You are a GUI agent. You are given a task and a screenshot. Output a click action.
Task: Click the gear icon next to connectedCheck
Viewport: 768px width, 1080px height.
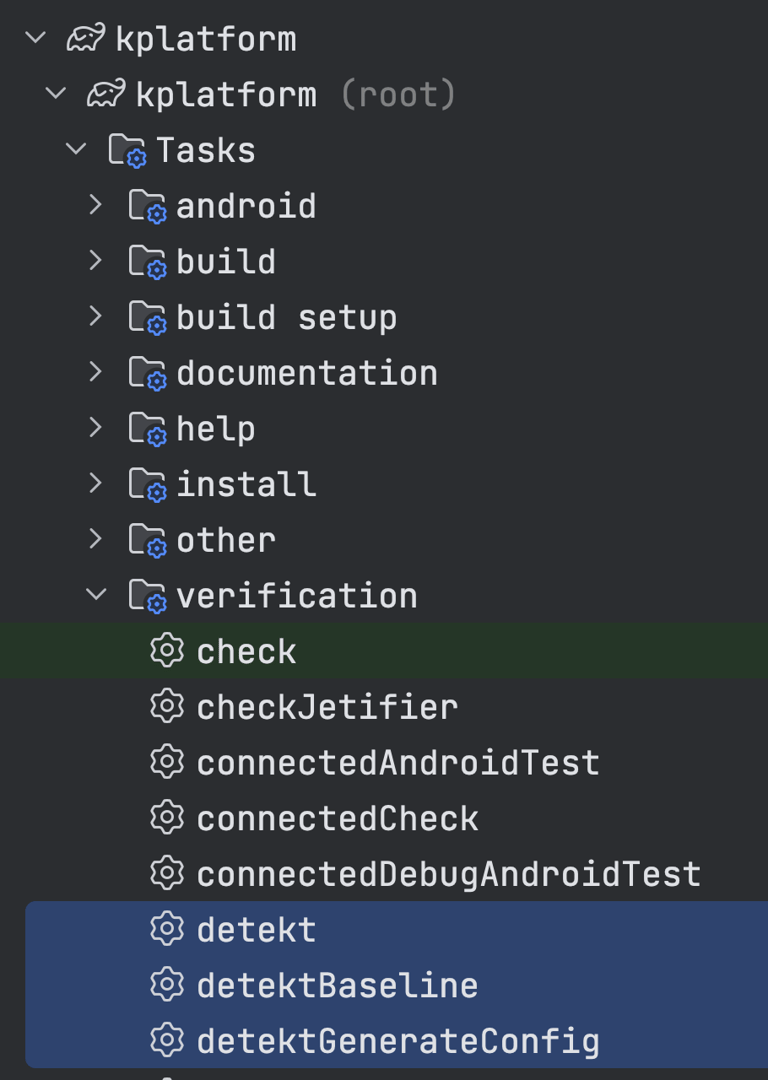[x=167, y=818]
